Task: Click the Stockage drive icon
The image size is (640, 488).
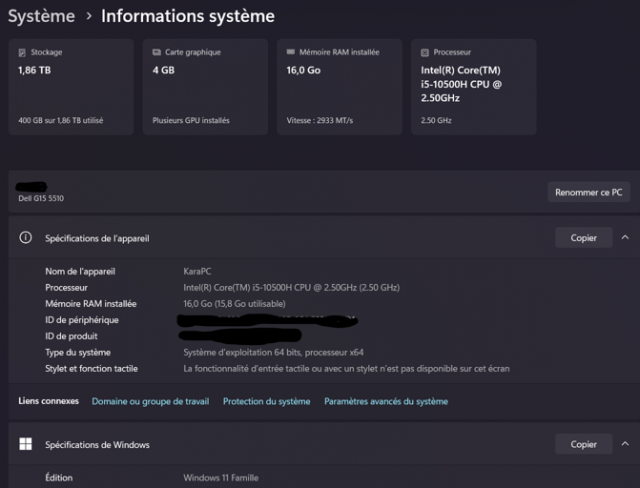Action: [23, 52]
